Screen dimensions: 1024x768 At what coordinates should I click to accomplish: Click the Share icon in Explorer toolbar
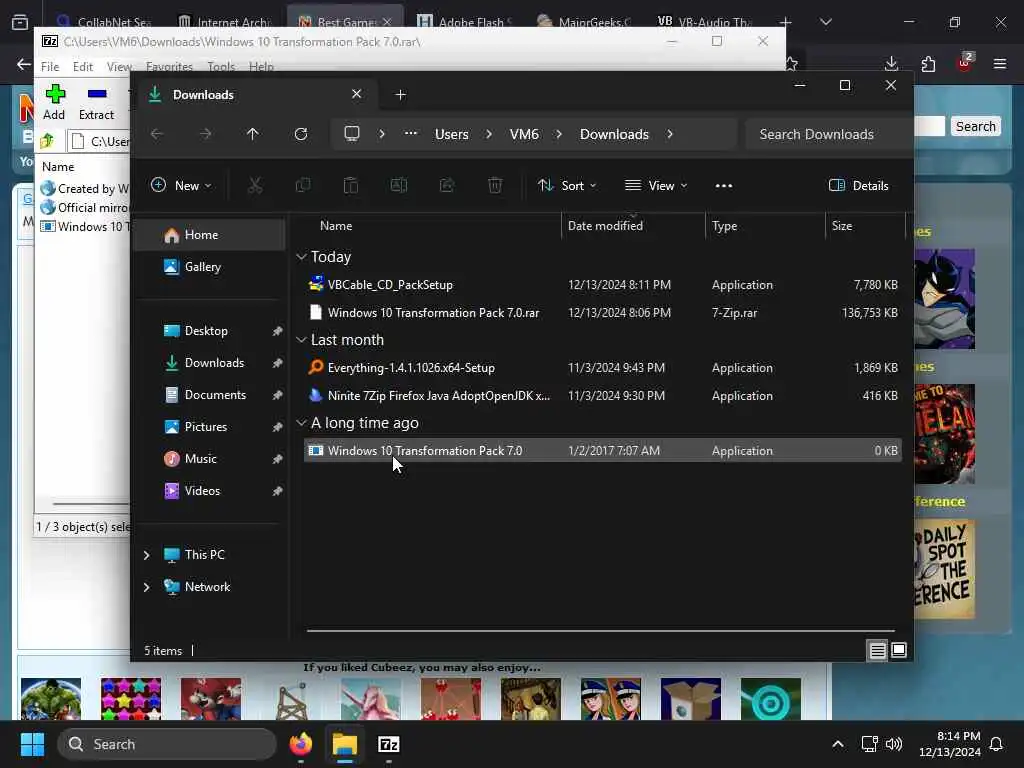pos(447,185)
